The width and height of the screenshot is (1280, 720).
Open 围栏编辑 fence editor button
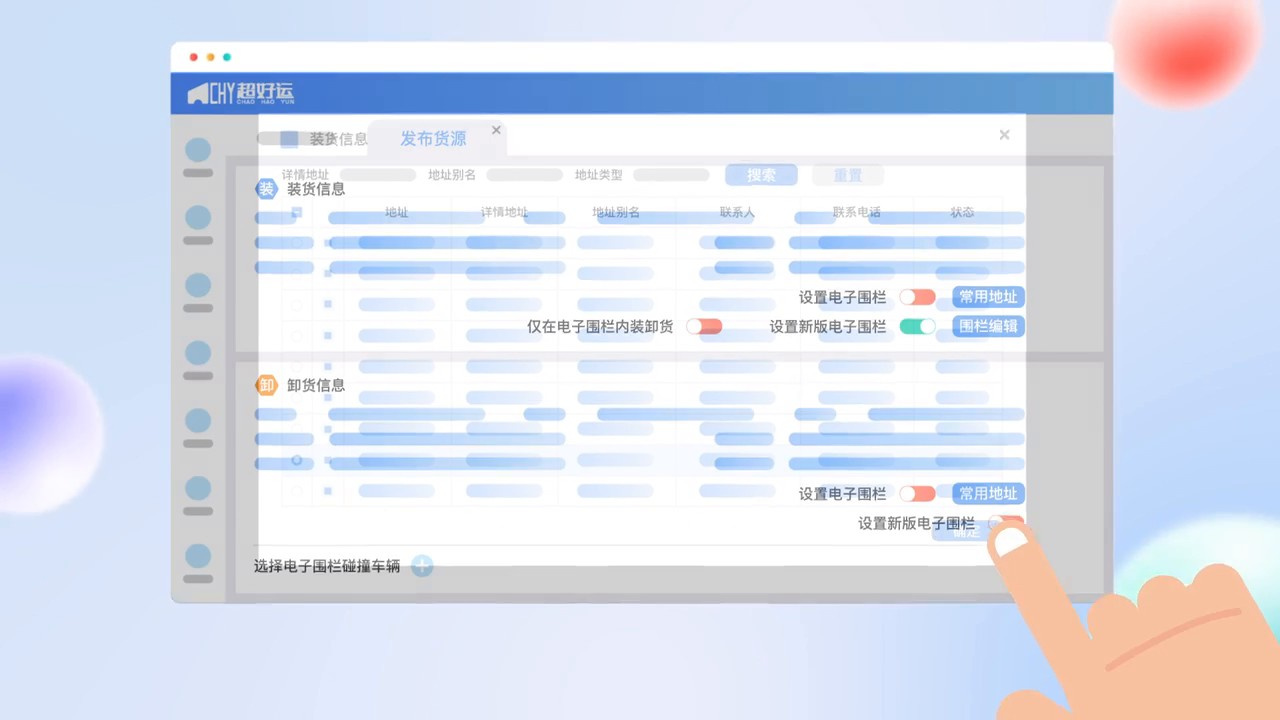click(x=988, y=326)
